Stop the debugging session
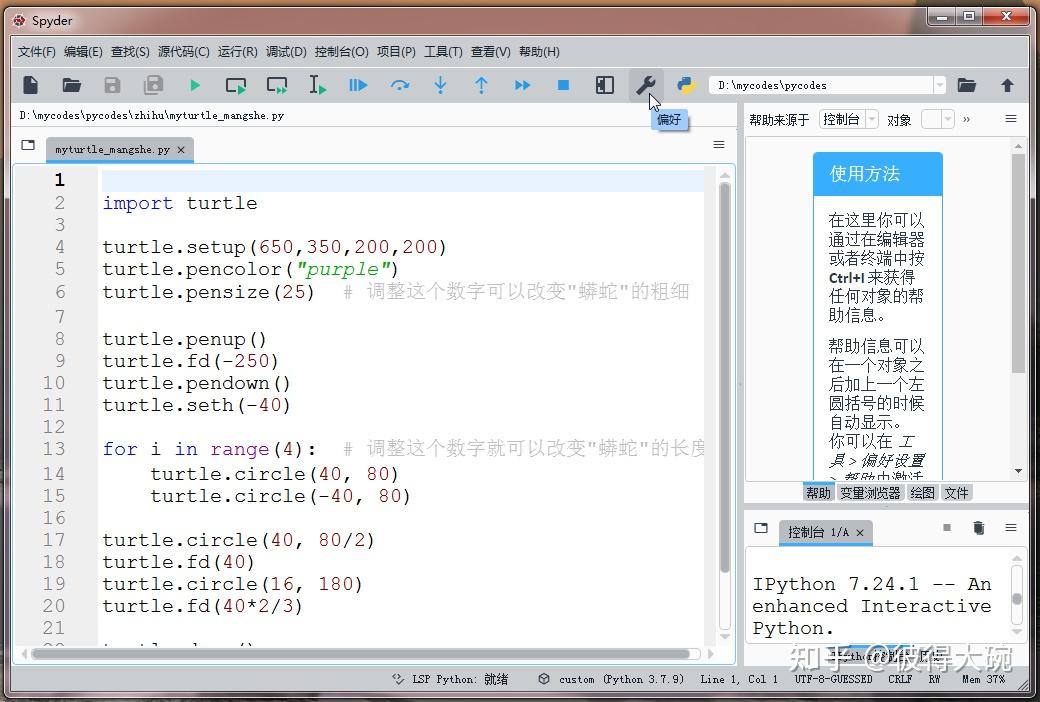Screen dimensions: 1040x702 563,85
